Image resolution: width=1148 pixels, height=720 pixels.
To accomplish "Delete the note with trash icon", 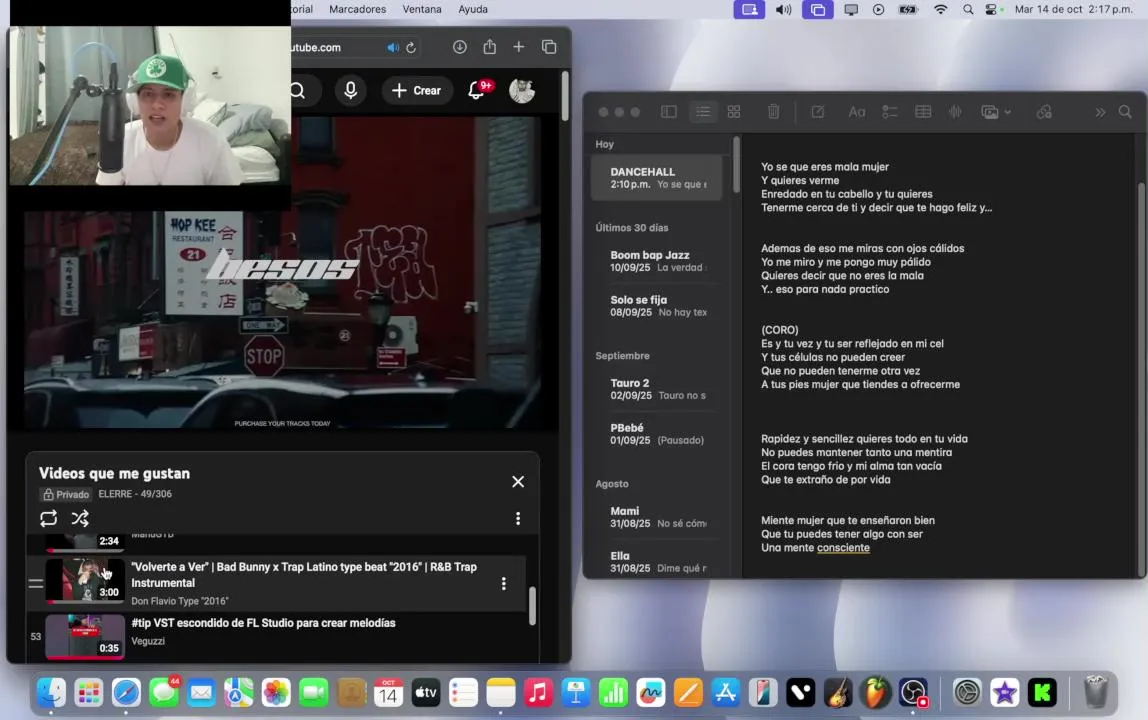I will coord(773,112).
